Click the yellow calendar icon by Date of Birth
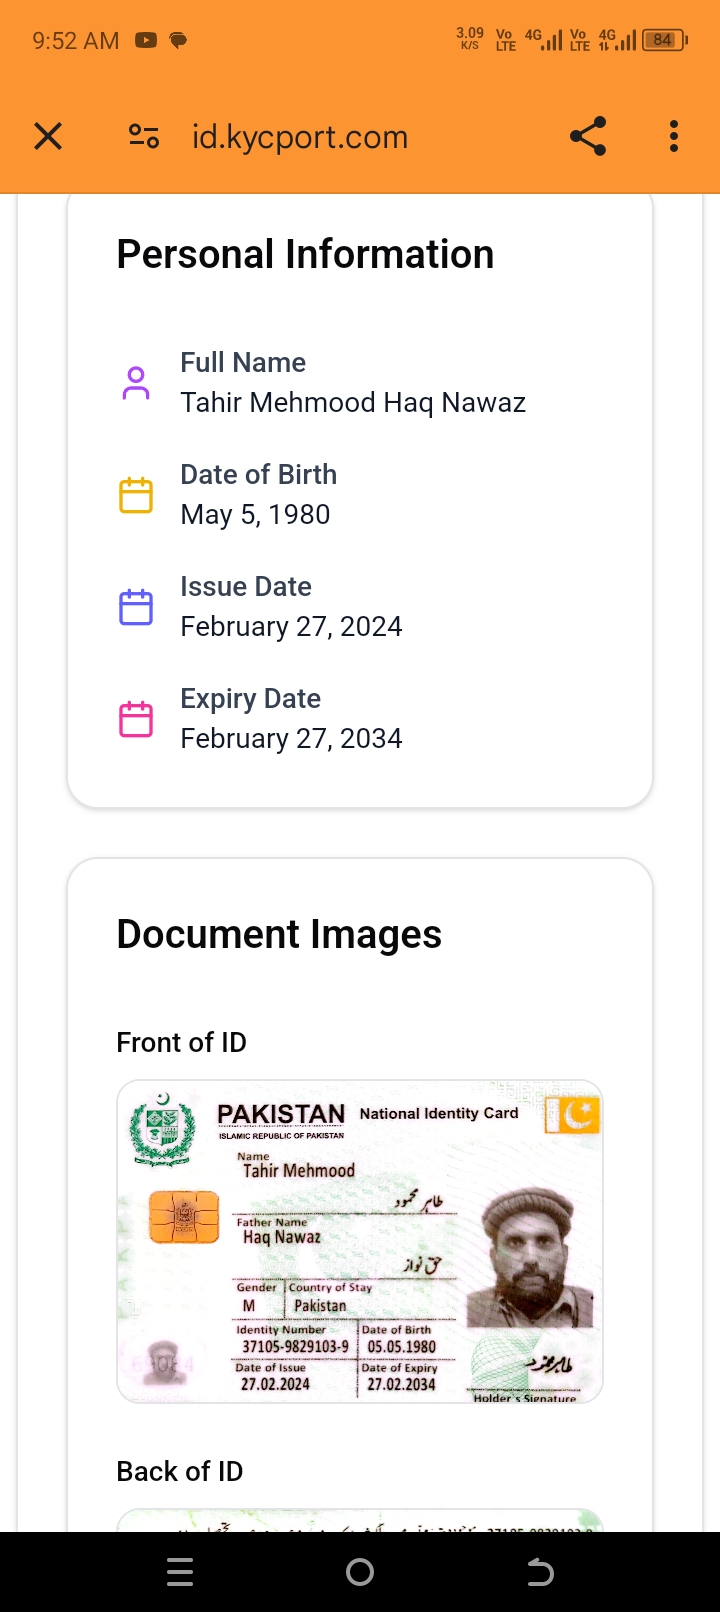The image size is (720, 1612). pyautogui.click(x=136, y=495)
